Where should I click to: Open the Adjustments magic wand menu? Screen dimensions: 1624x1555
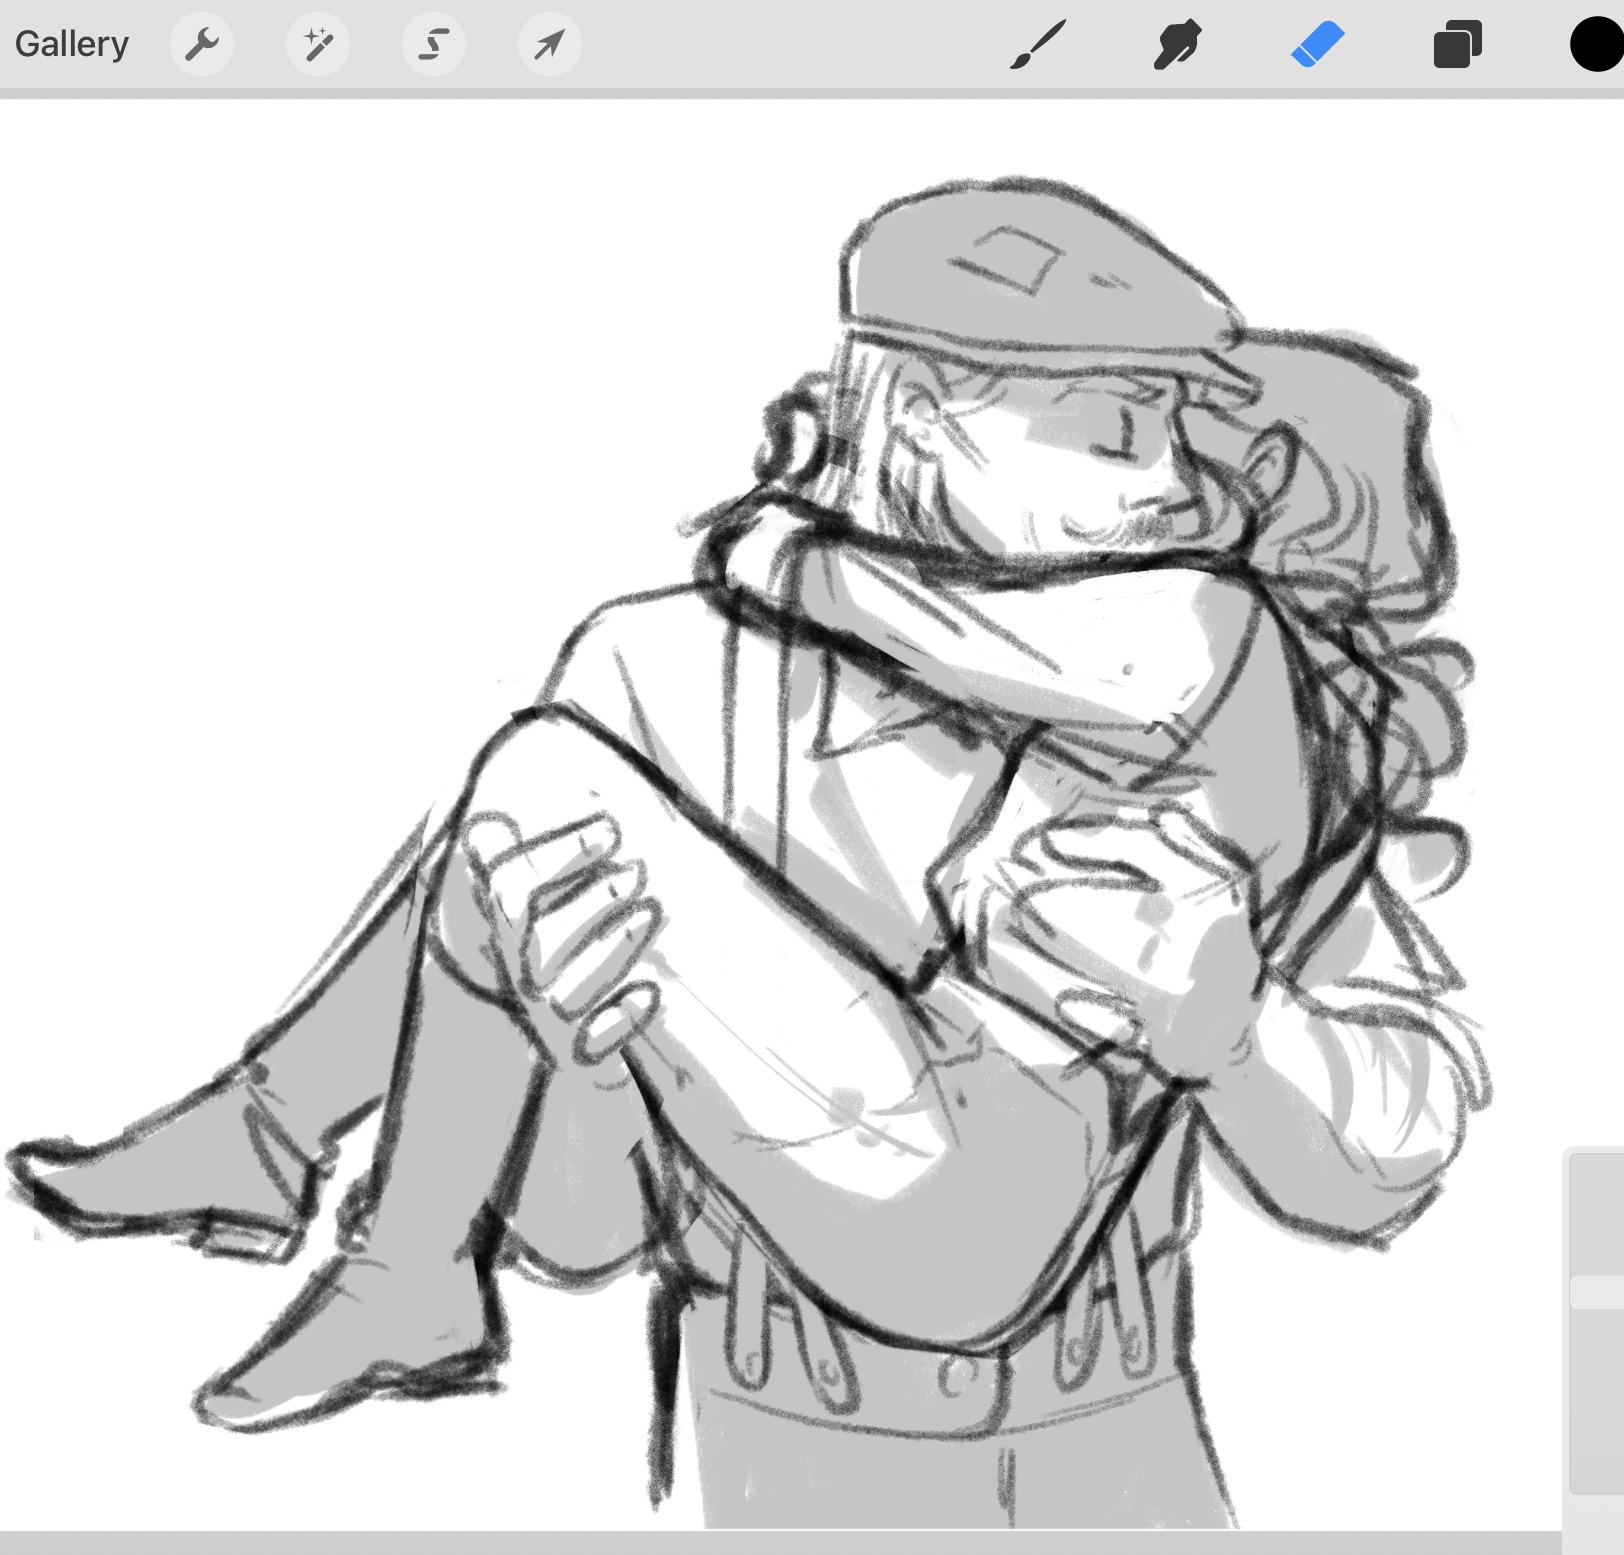point(318,44)
